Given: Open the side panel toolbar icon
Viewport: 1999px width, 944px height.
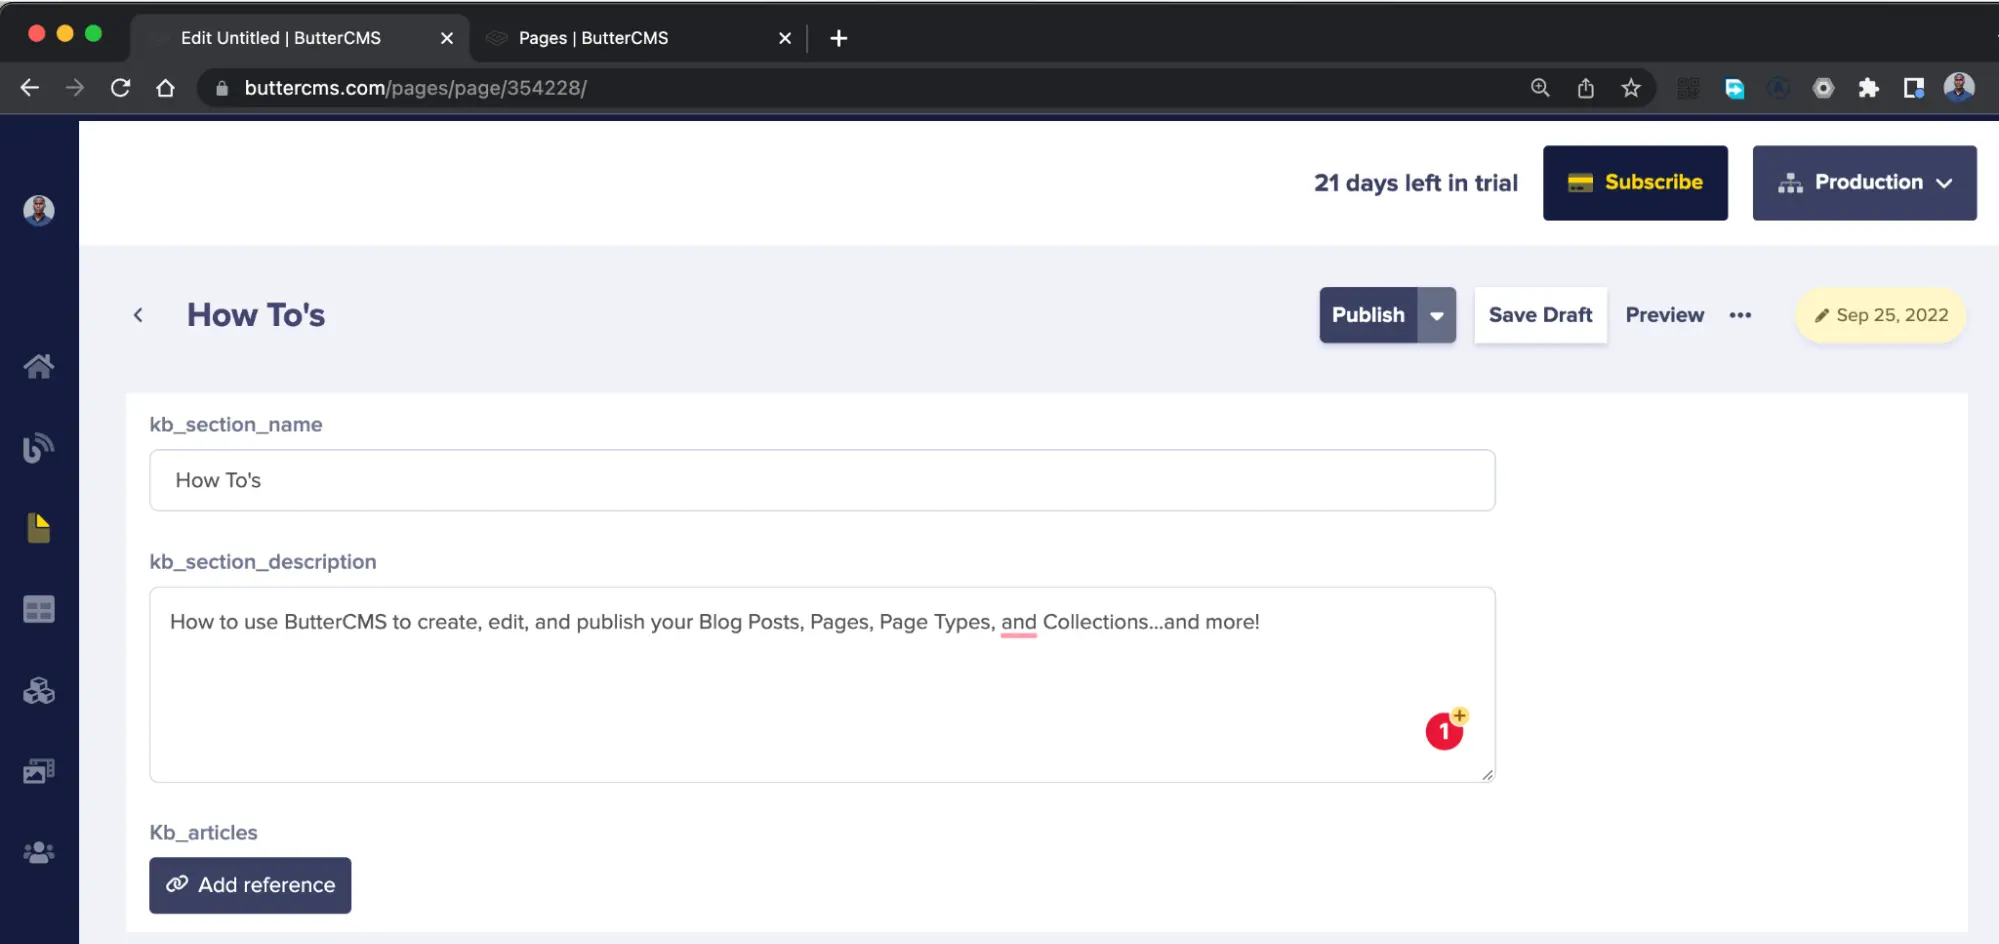Looking at the screenshot, I should 1914,88.
